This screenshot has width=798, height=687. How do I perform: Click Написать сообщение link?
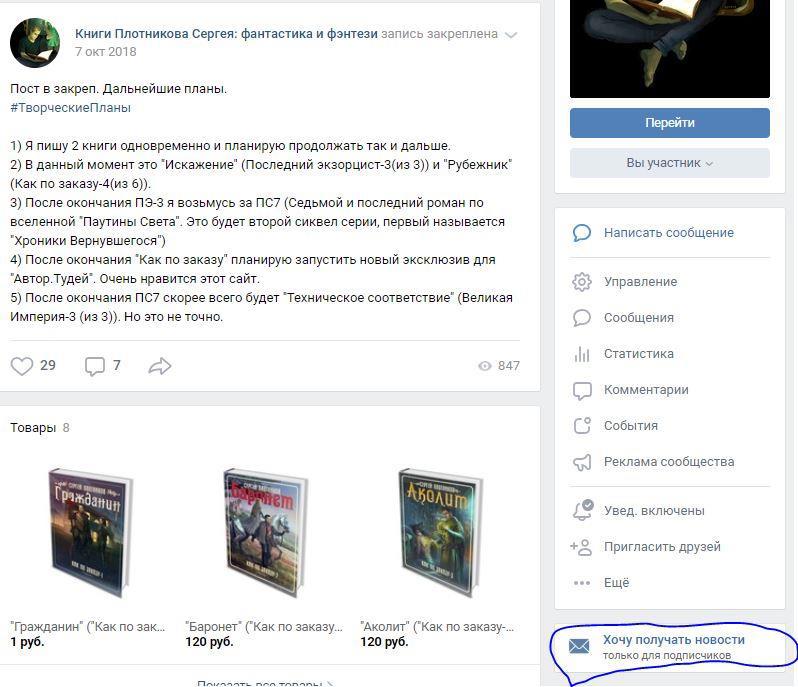click(x=668, y=233)
